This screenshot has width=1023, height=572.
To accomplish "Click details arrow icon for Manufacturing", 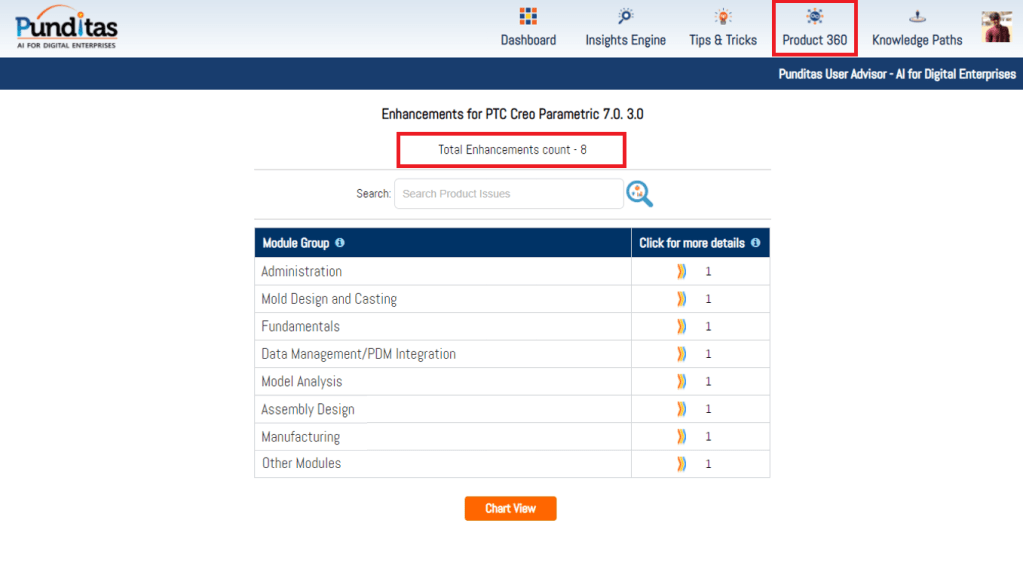I will pos(681,437).
